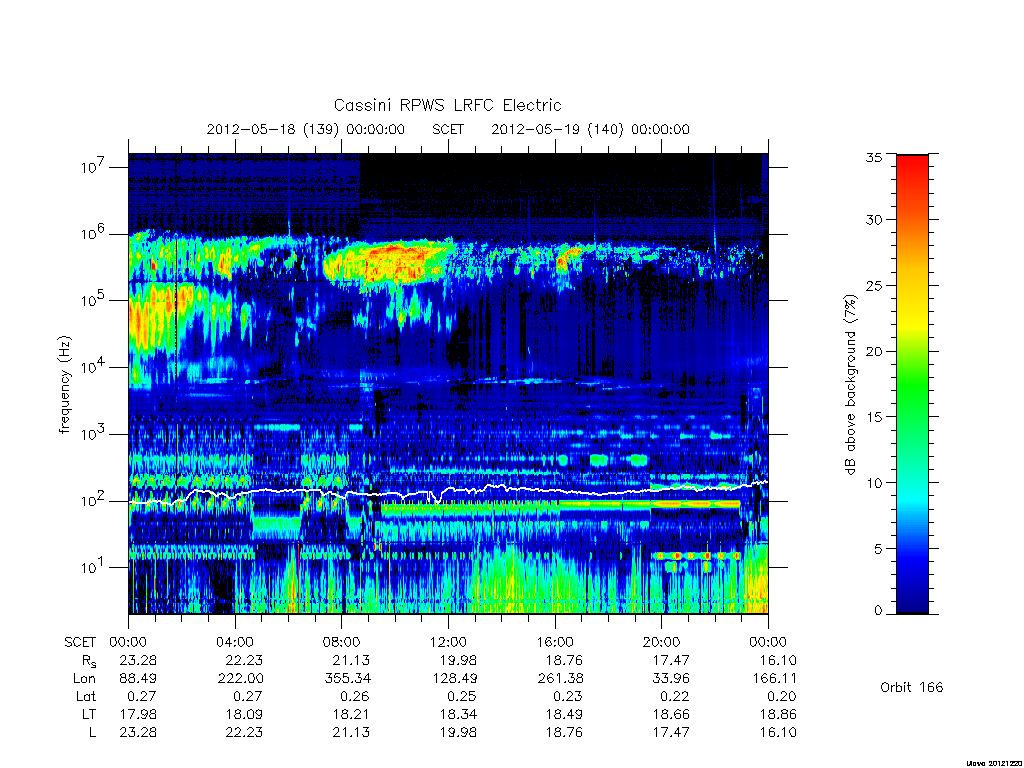Click the 'Lon' row label
The image size is (1024, 768).
pos(84,679)
